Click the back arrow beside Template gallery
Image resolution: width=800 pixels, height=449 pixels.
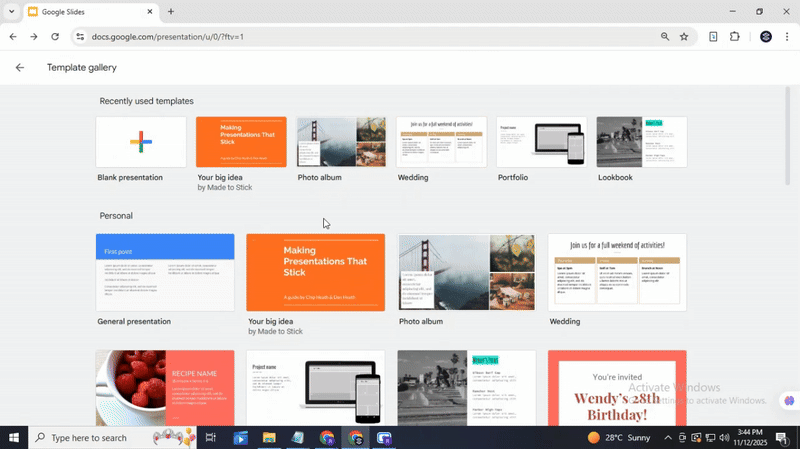(x=20, y=68)
